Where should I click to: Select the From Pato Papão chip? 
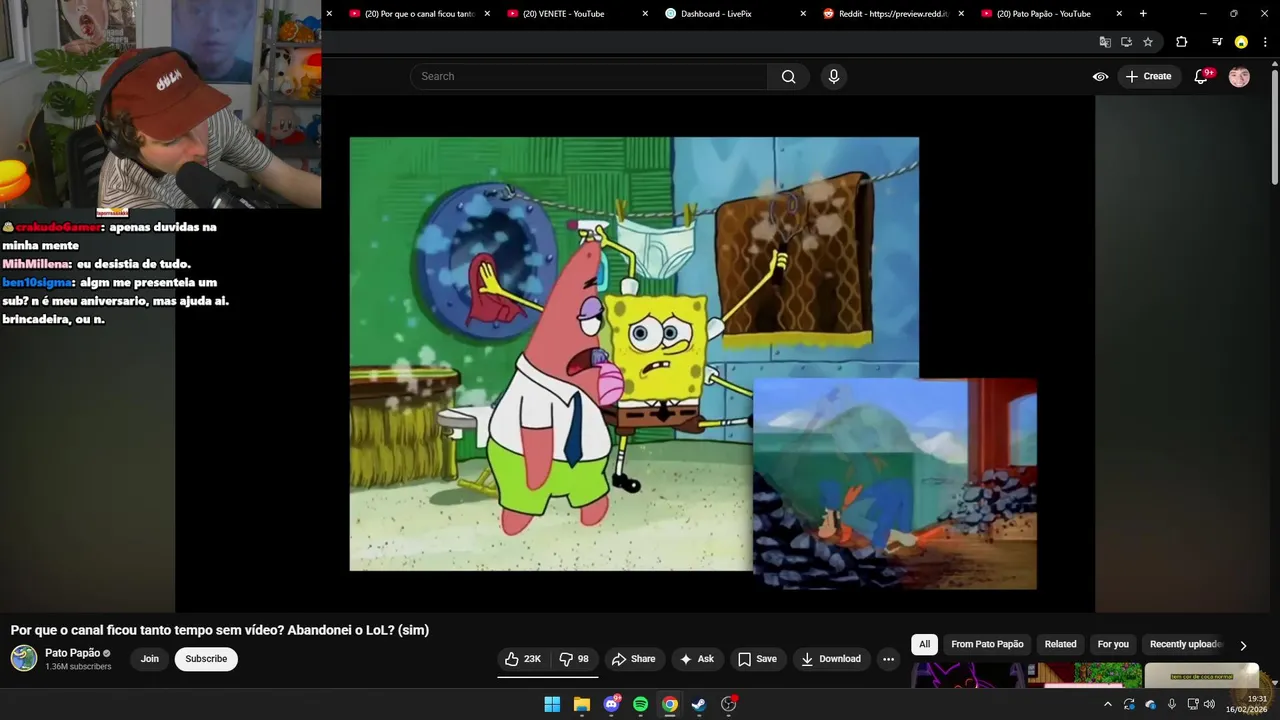tap(987, 645)
